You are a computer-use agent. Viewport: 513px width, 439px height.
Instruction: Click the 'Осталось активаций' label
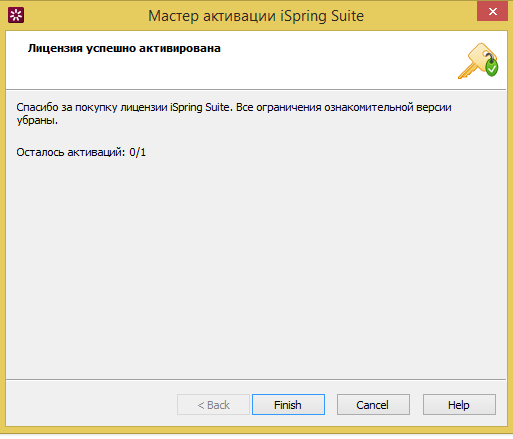coord(71,152)
